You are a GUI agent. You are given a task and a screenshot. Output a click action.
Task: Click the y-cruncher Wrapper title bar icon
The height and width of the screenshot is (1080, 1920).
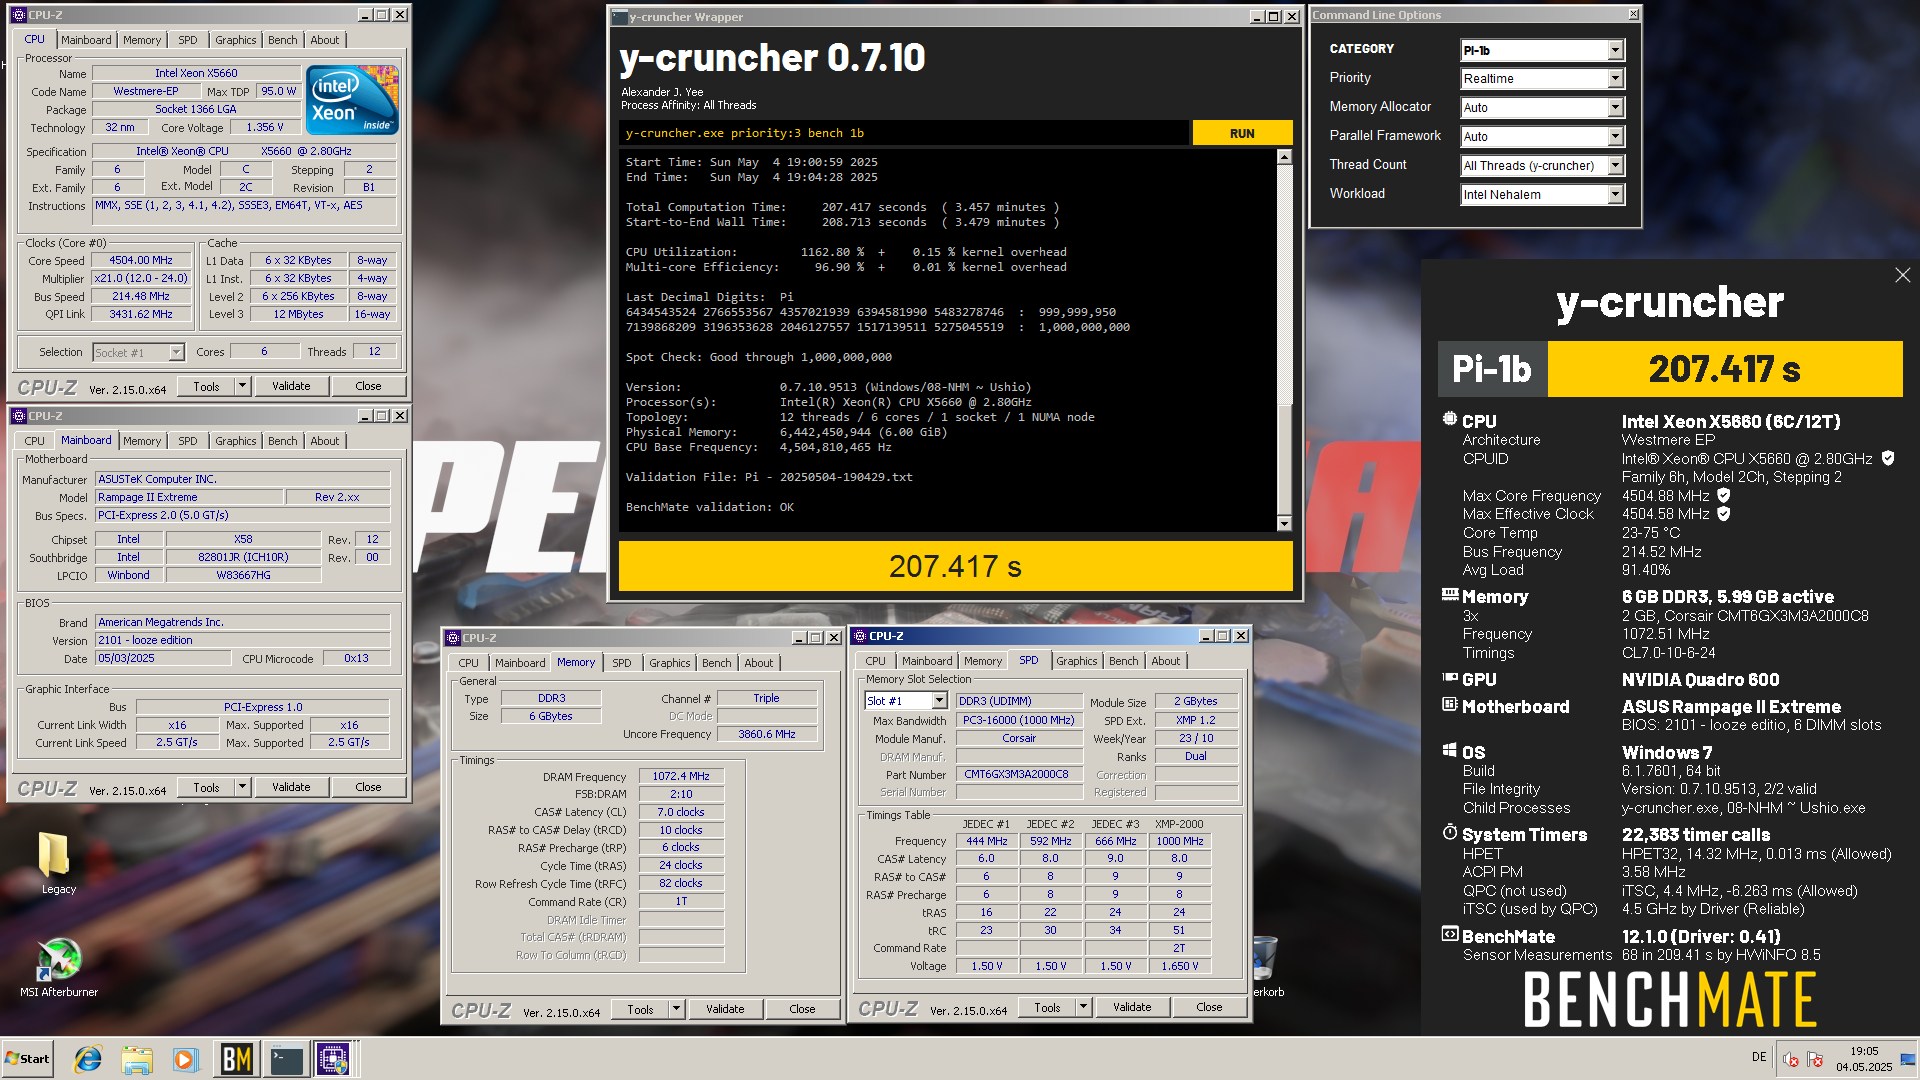coord(620,17)
